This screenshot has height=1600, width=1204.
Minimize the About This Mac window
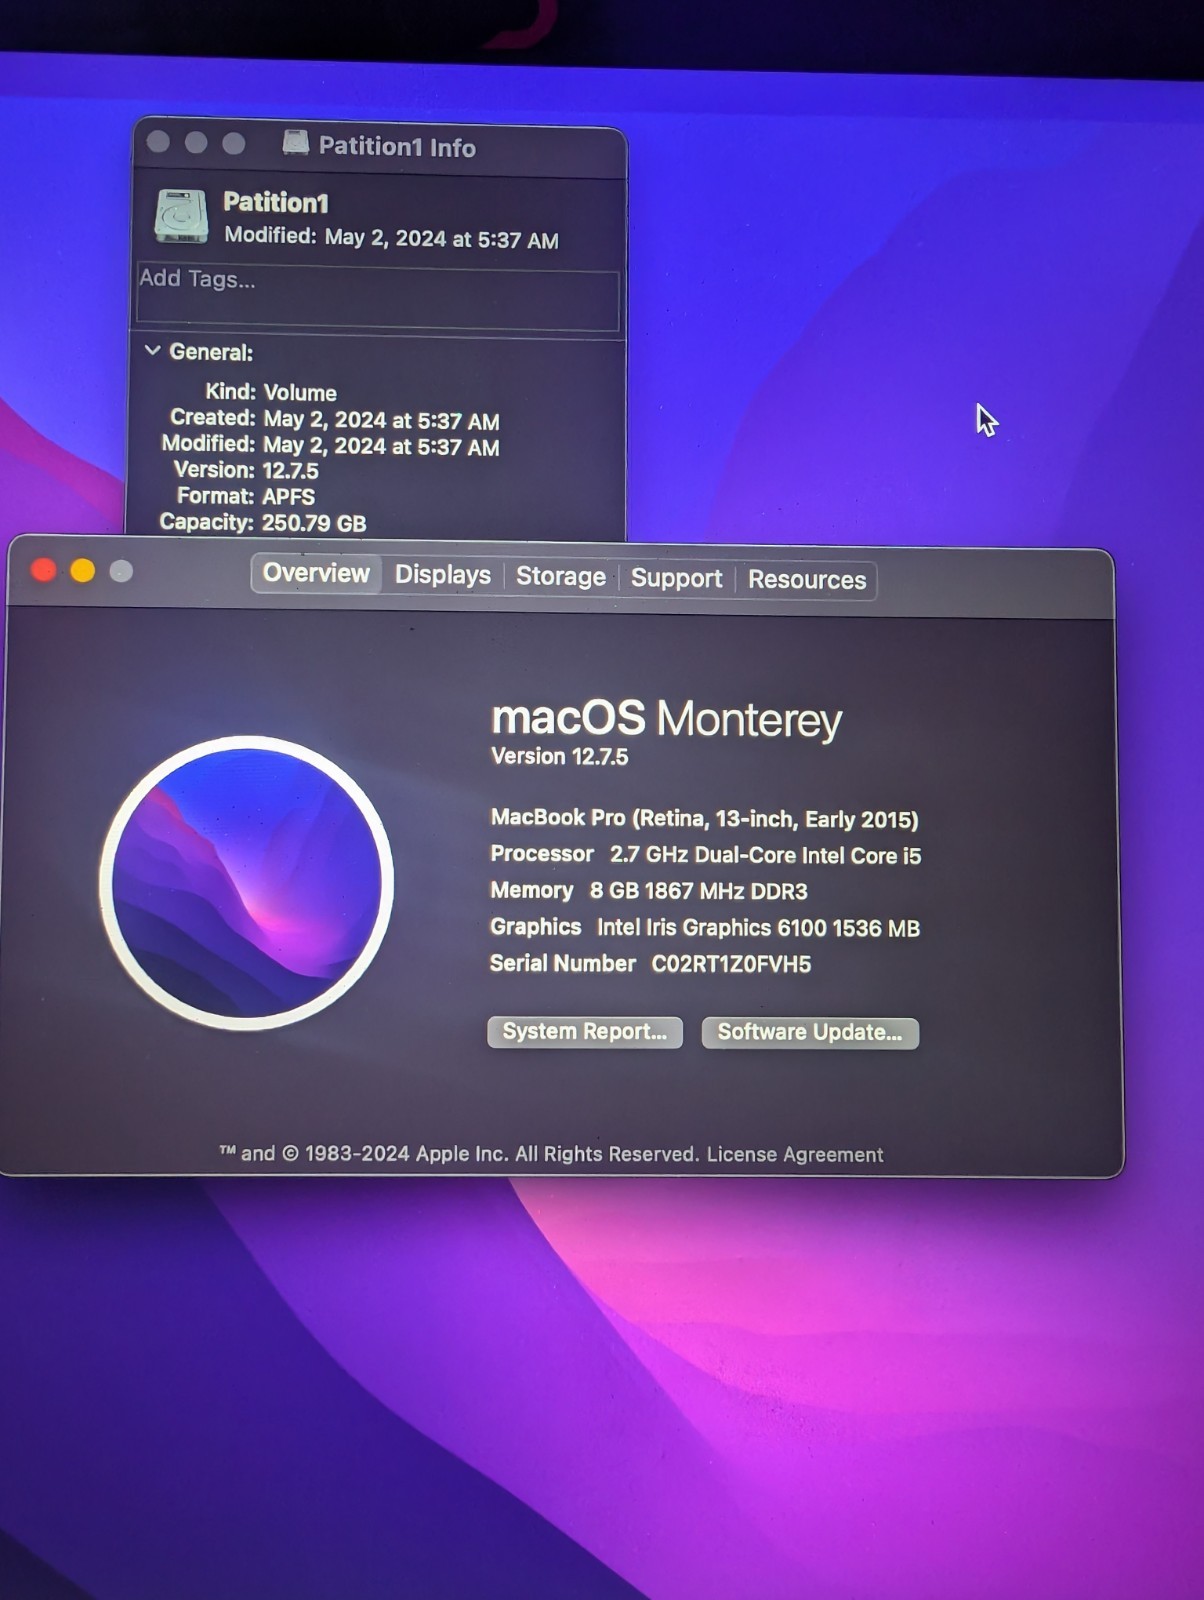pos(83,570)
